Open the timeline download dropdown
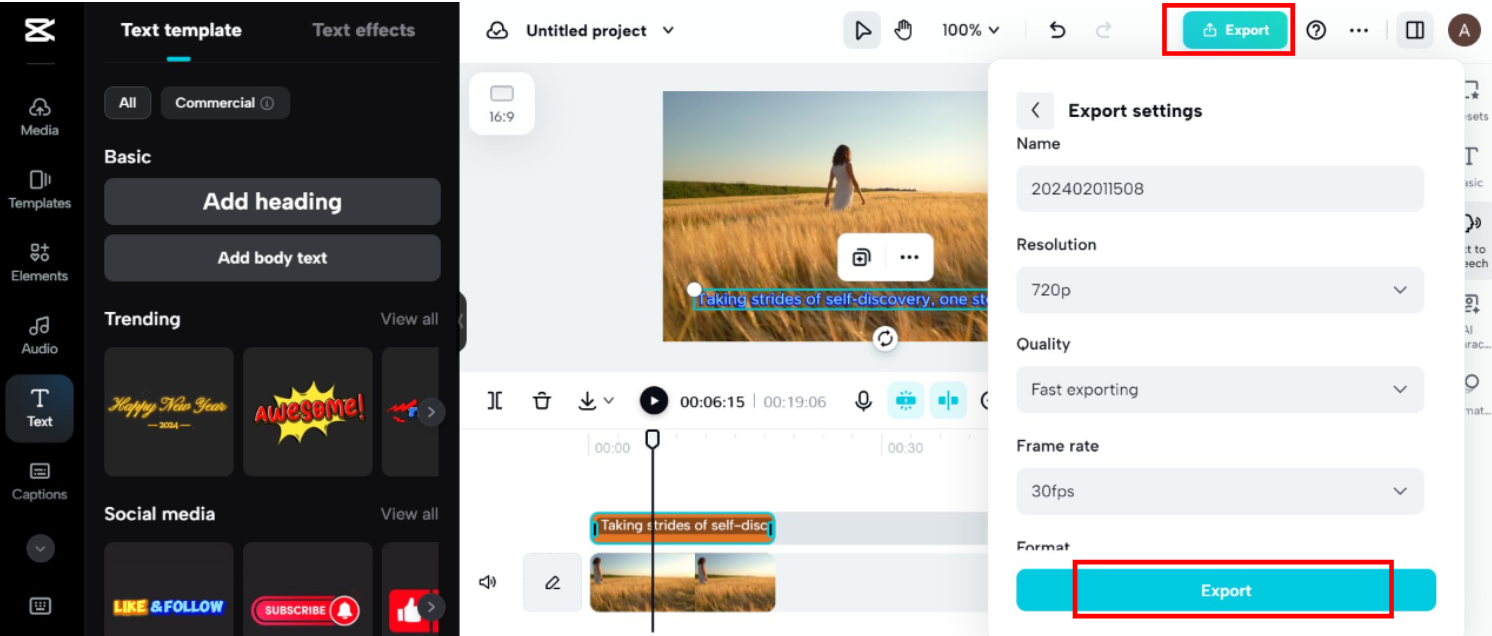This screenshot has height=636, width=1492. click(x=596, y=401)
